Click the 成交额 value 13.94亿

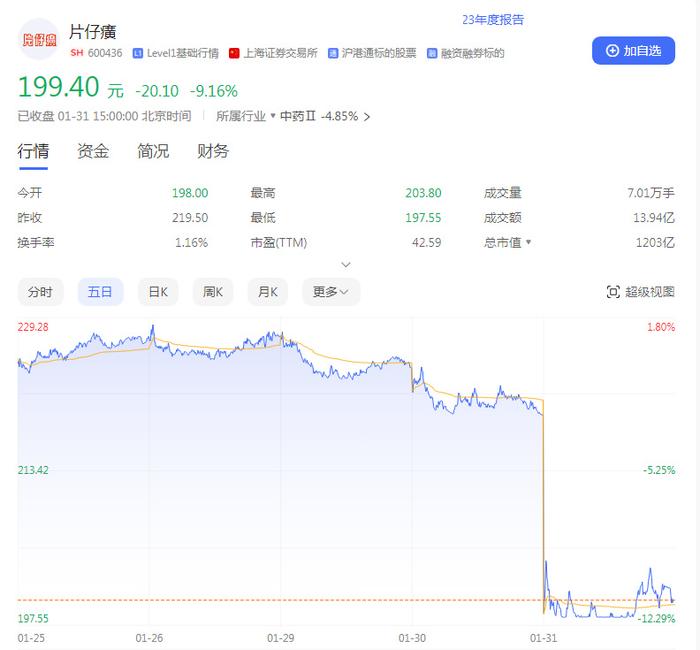pyautogui.click(x=654, y=218)
